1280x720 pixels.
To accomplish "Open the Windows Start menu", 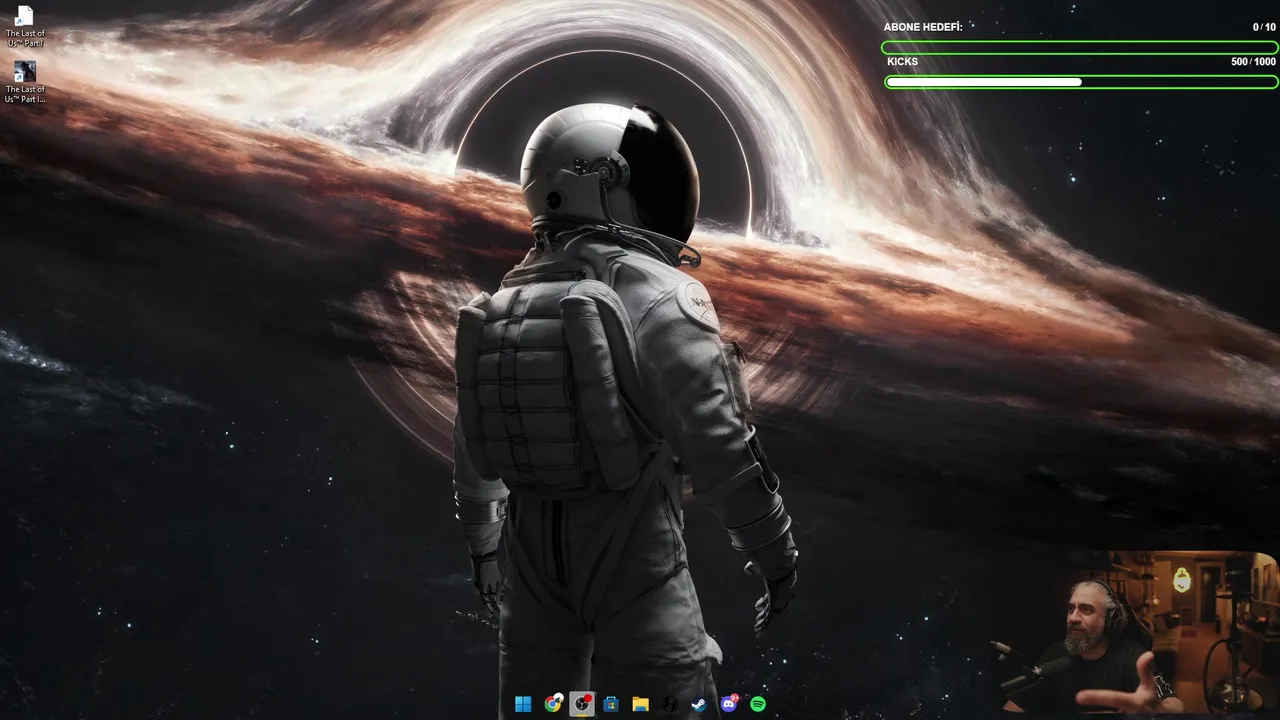I will coord(523,704).
